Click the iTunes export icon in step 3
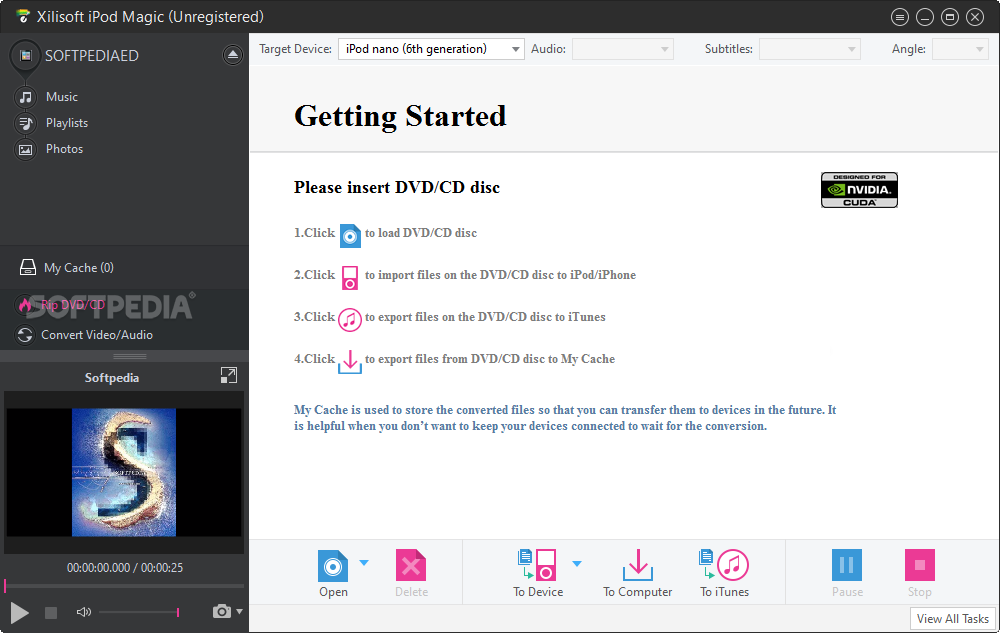 point(349,319)
